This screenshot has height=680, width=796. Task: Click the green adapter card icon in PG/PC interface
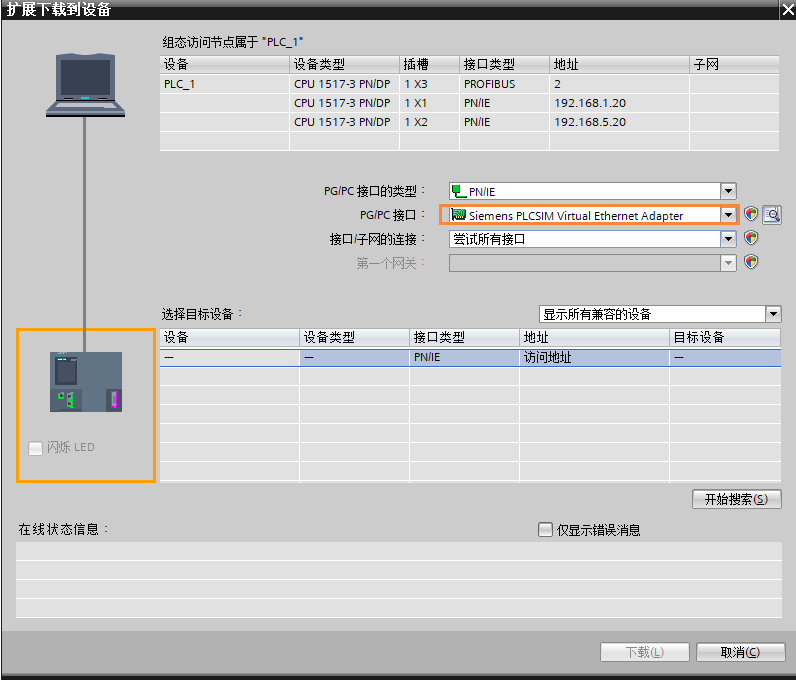[458, 215]
